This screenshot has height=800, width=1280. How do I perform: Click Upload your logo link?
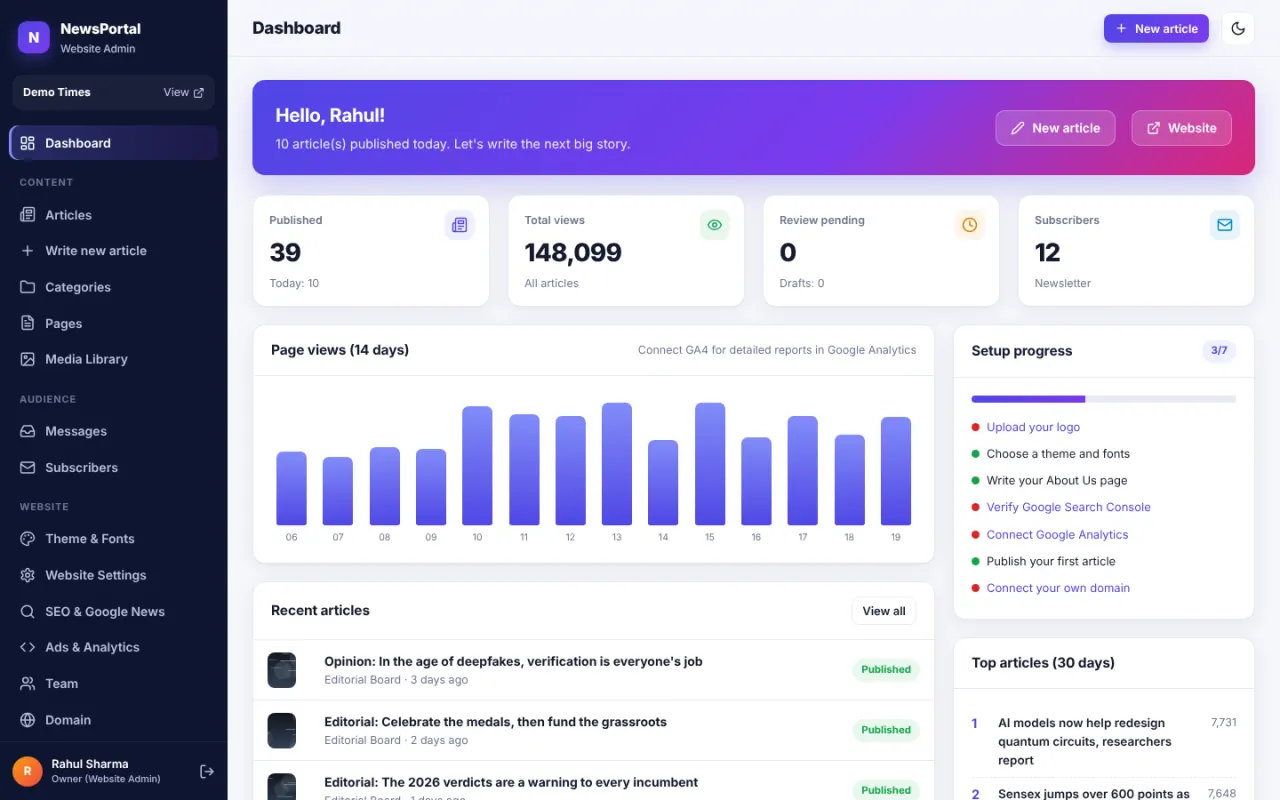click(1033, 427)
